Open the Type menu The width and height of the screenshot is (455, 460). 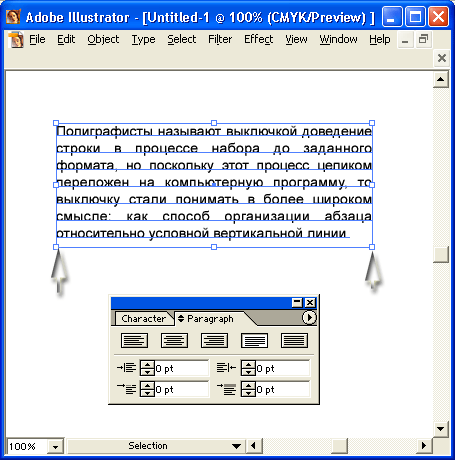tap(143, 39)
